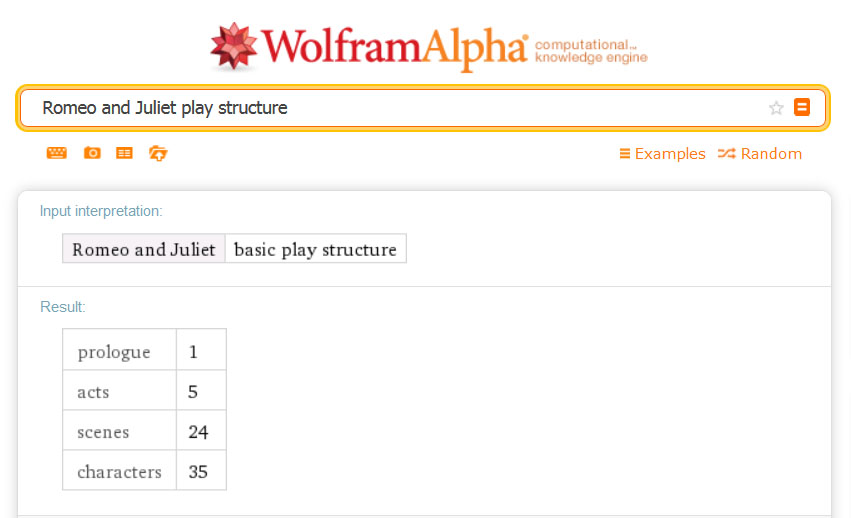Click the characters count value 35
This screenshot has width=851, height=518.
[x=198, y=472]
